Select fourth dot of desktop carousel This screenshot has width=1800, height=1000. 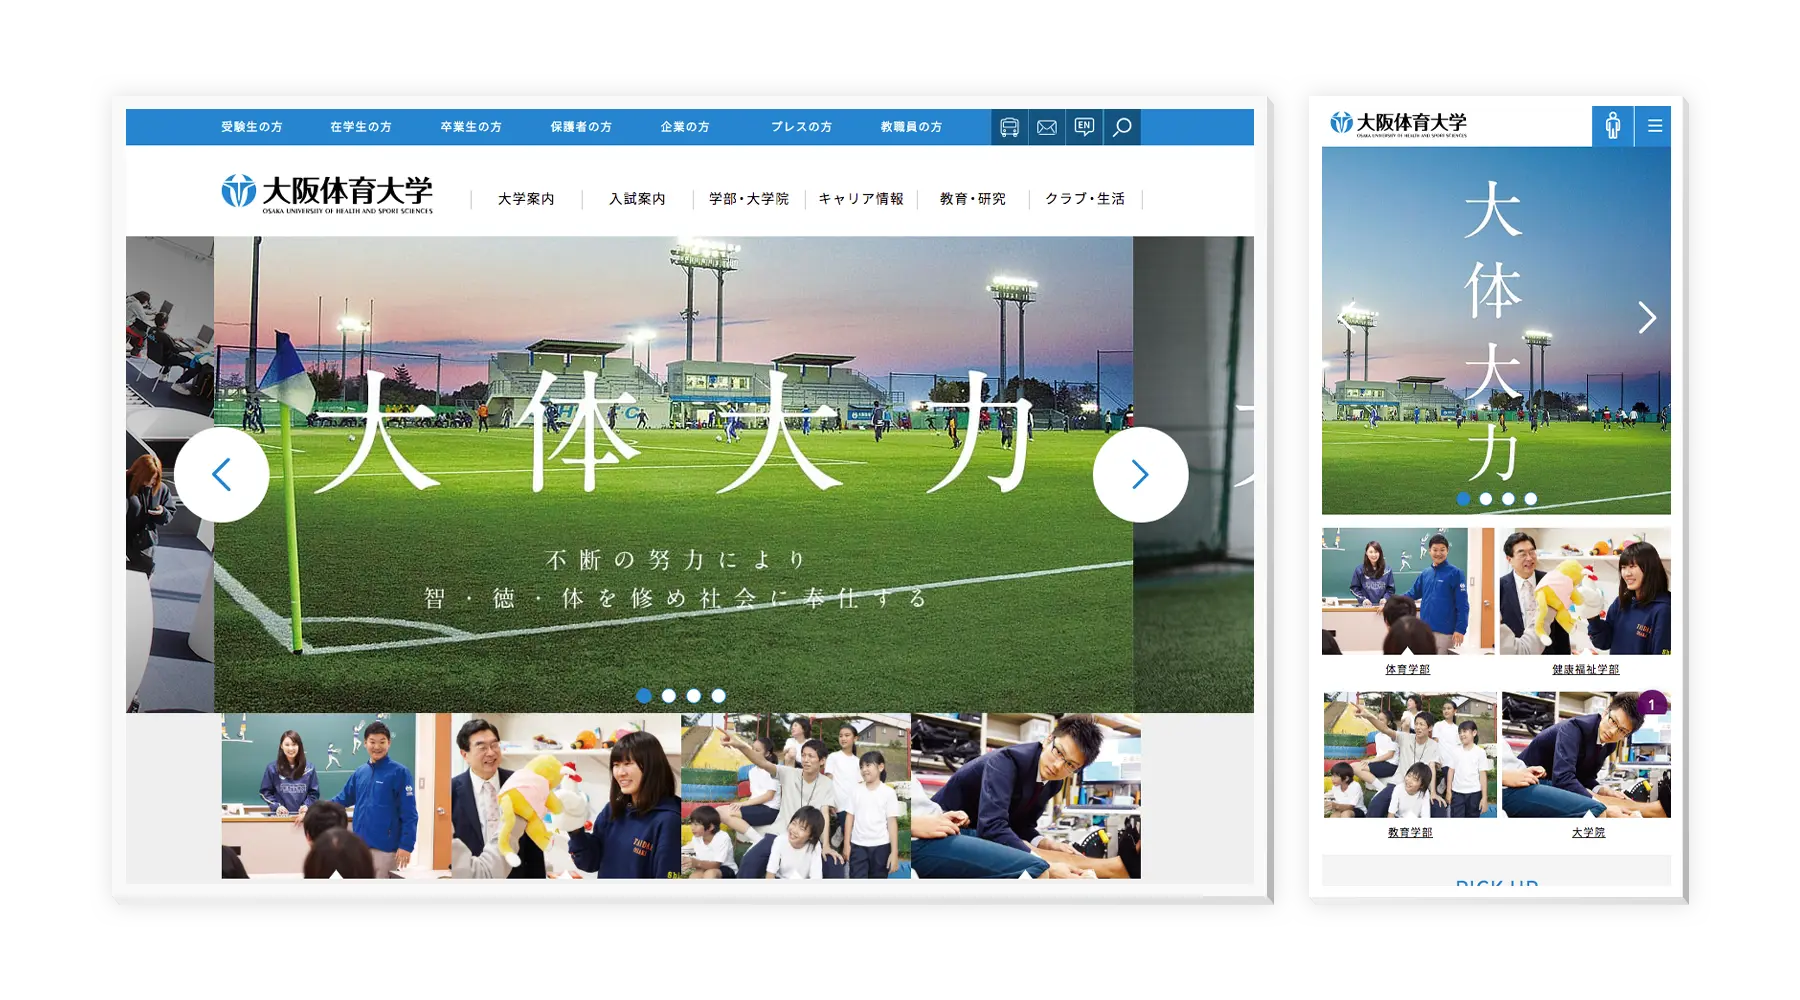(x=719, y=696)
